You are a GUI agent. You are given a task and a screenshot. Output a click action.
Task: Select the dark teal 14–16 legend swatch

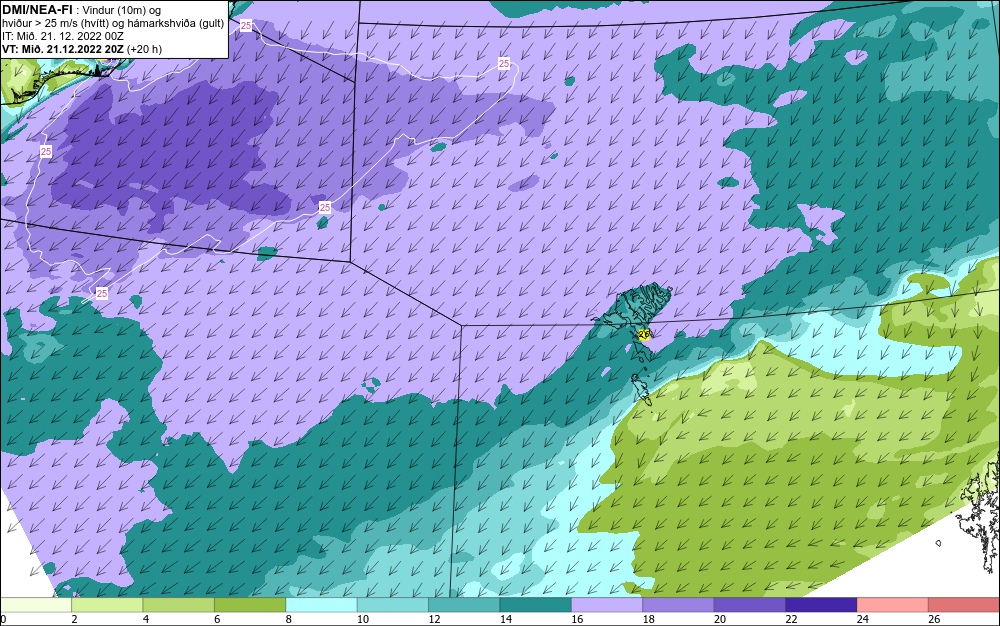click(536, 605)
